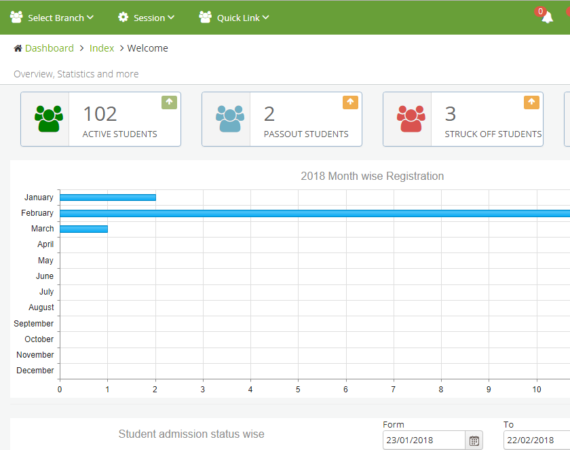Click the From date field 23/01/2018
The width and height of the screenshot is (570, 450).
tap(424, 440)
